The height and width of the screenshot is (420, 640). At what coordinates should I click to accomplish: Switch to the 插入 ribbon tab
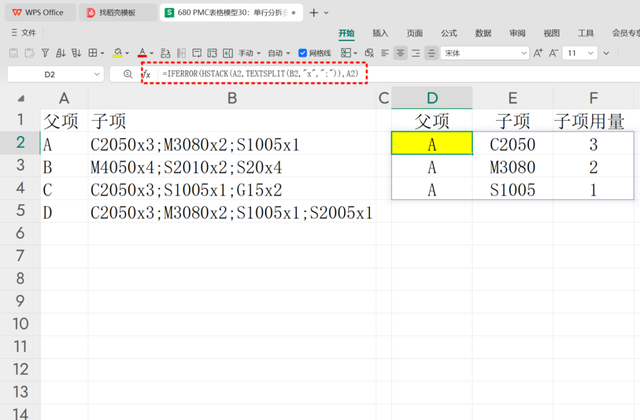tap(380, 32)
